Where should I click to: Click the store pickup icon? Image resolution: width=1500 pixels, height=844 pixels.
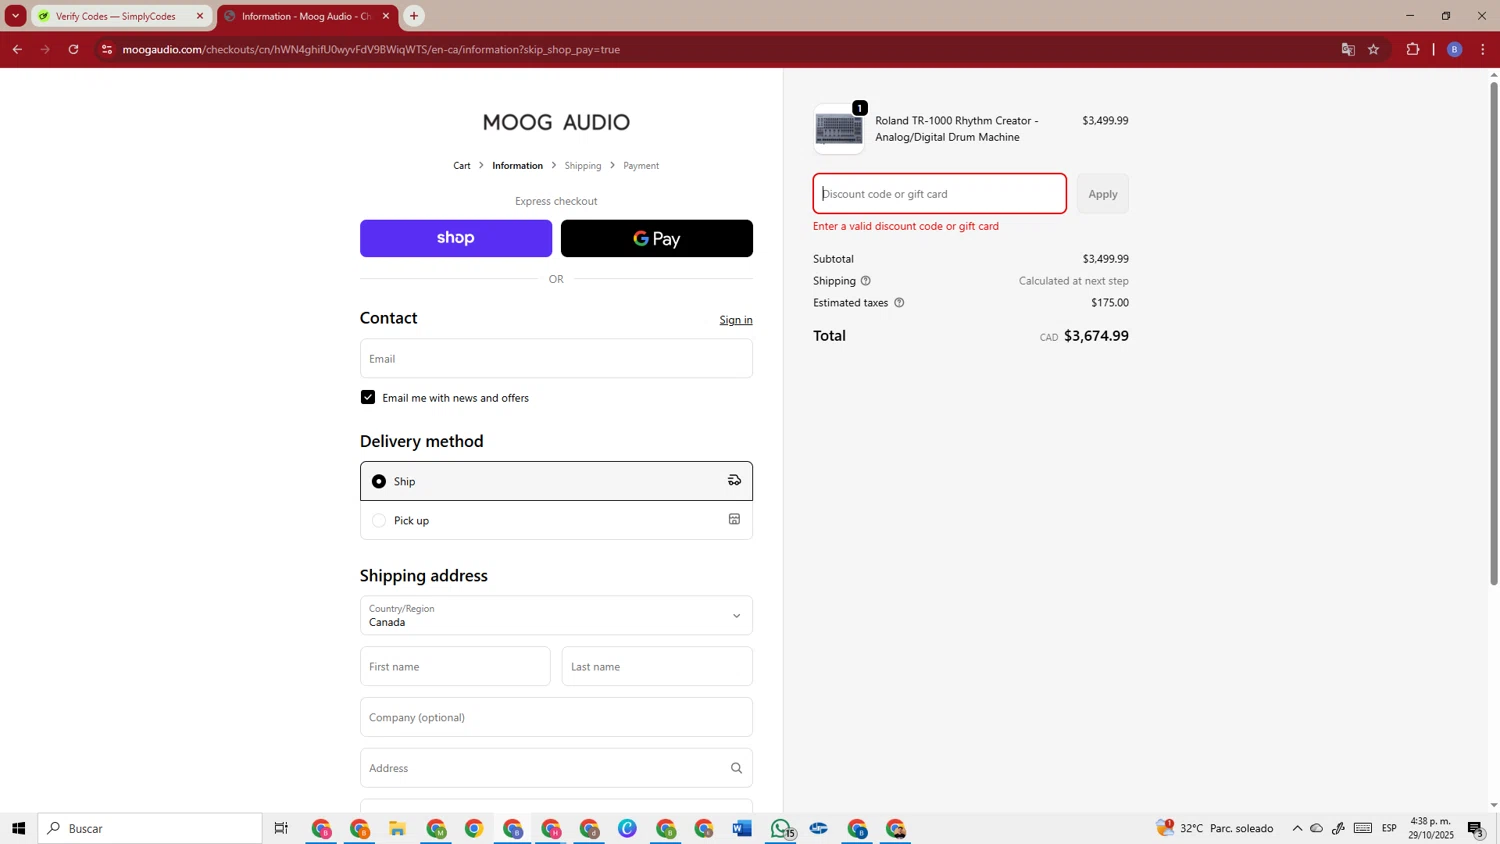click(734, 519)
